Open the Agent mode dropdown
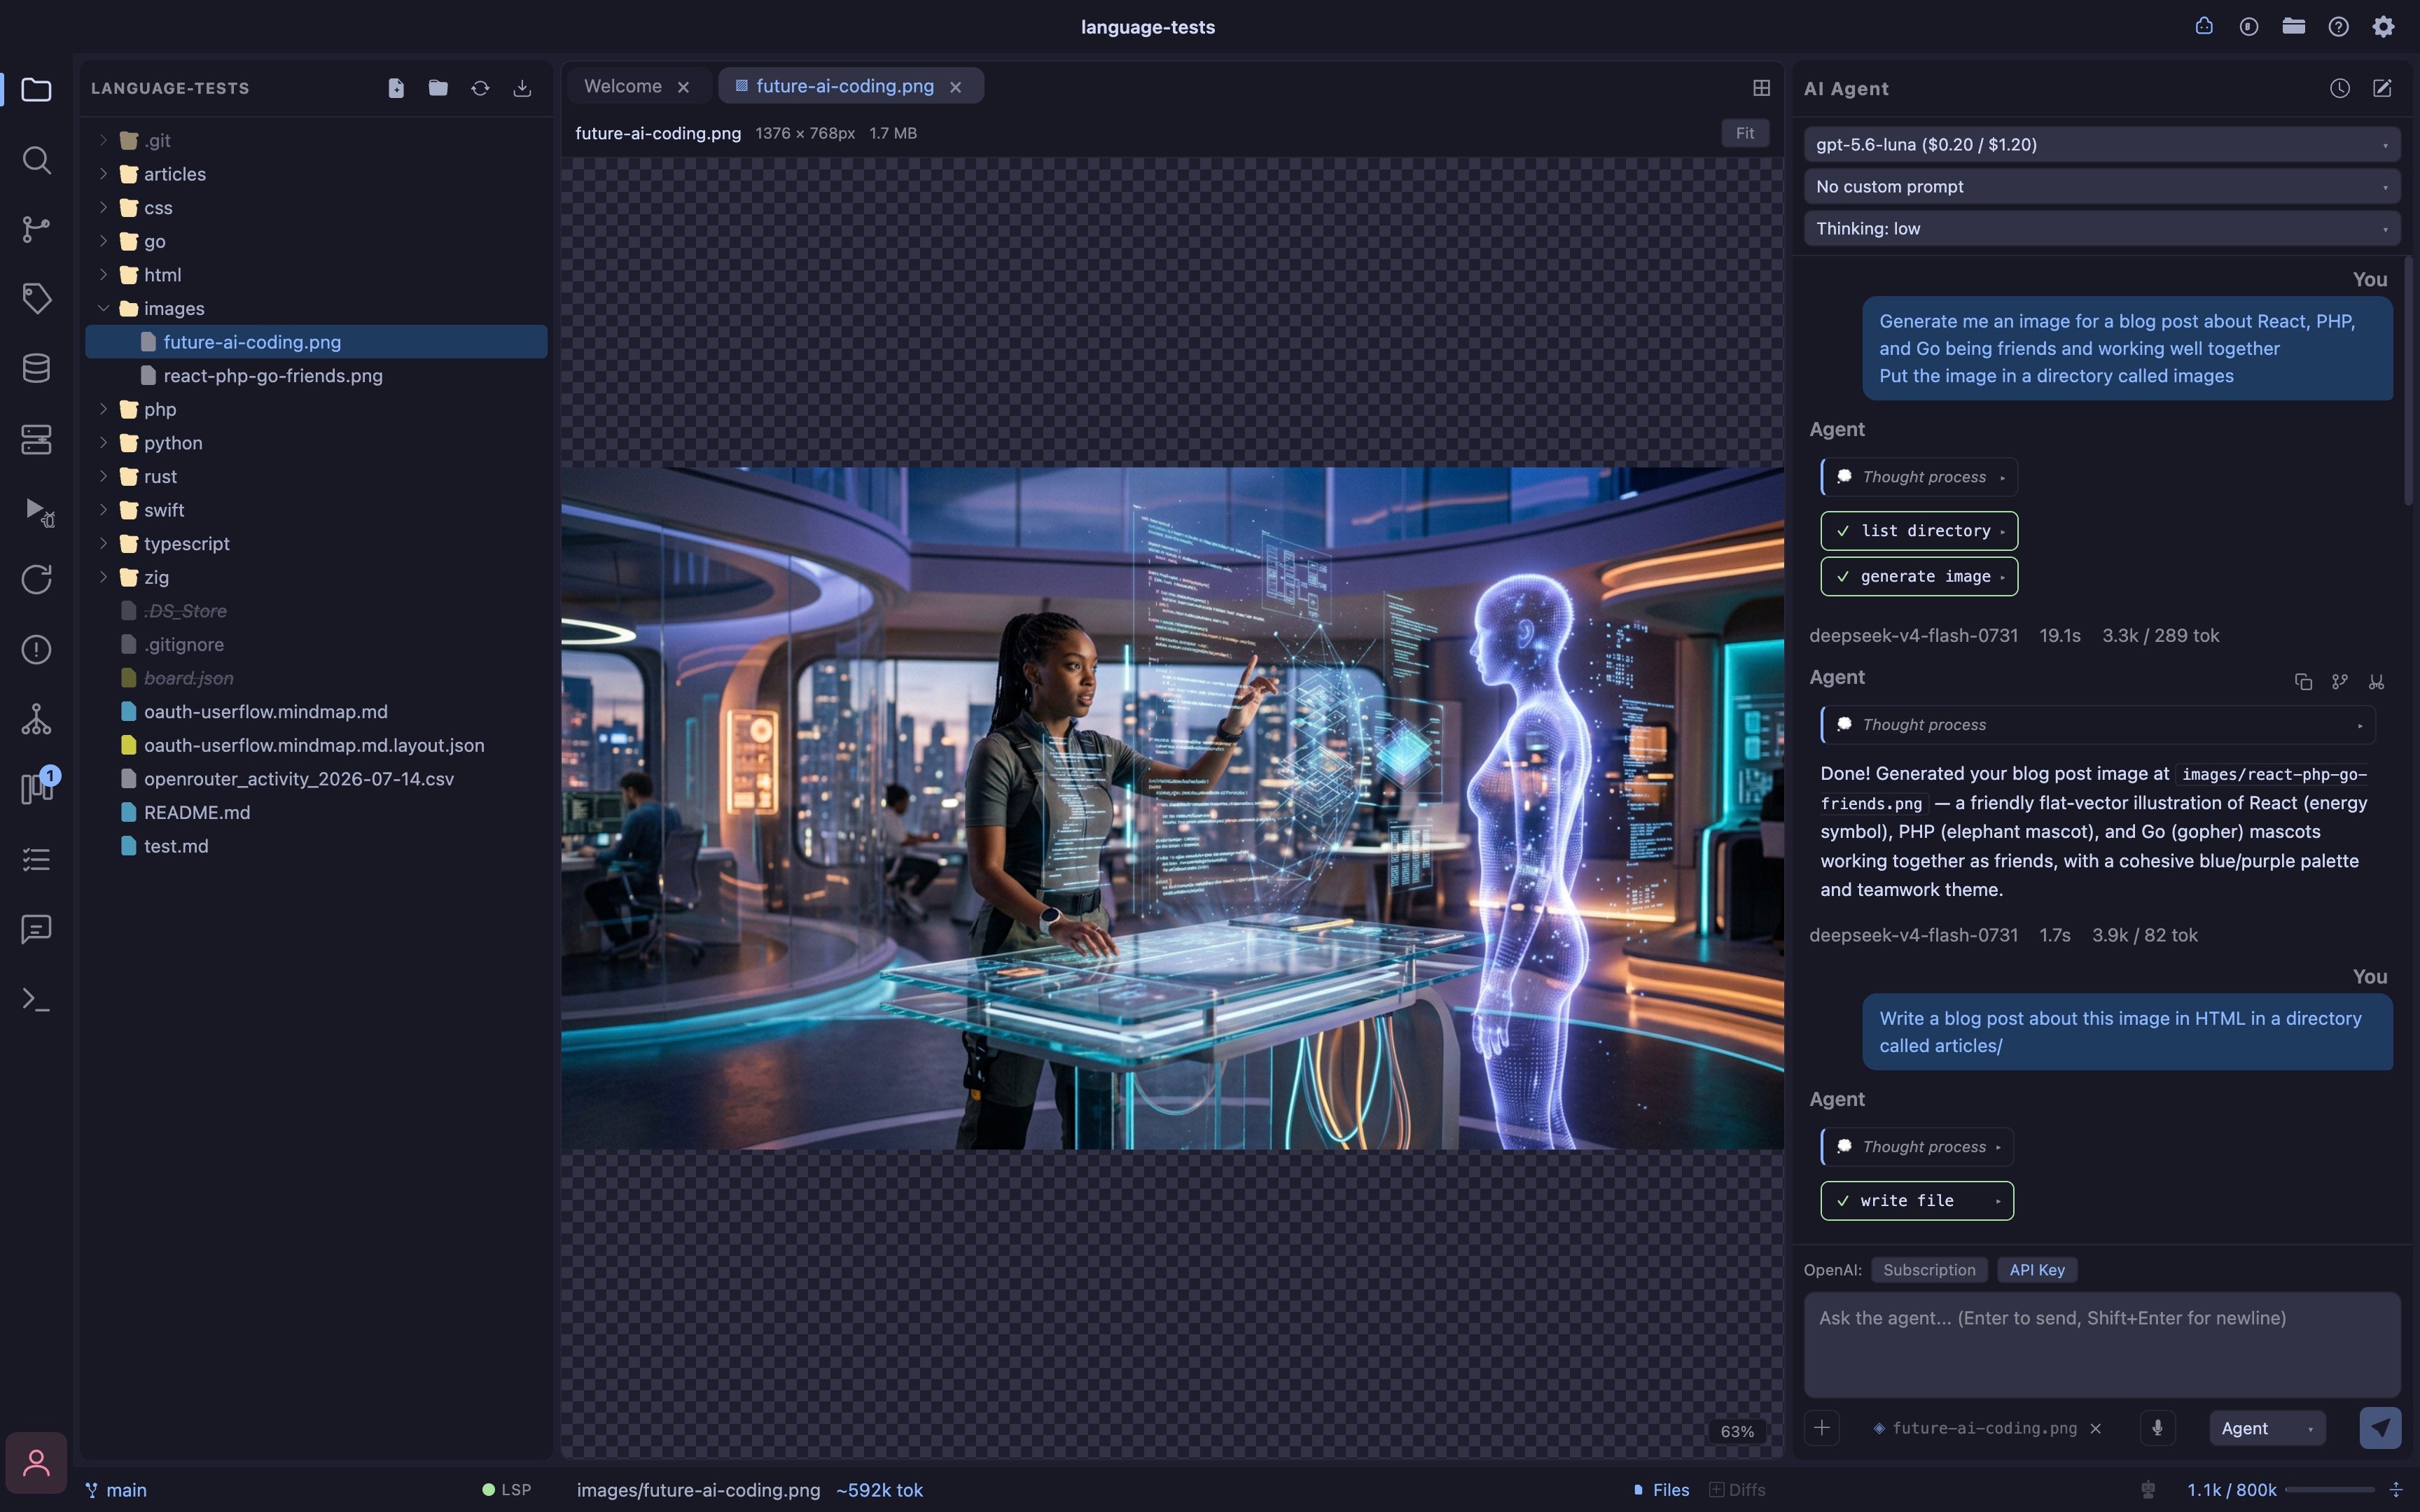This screenshot has width=2420, height=1512. [x=2266, y=1428]
